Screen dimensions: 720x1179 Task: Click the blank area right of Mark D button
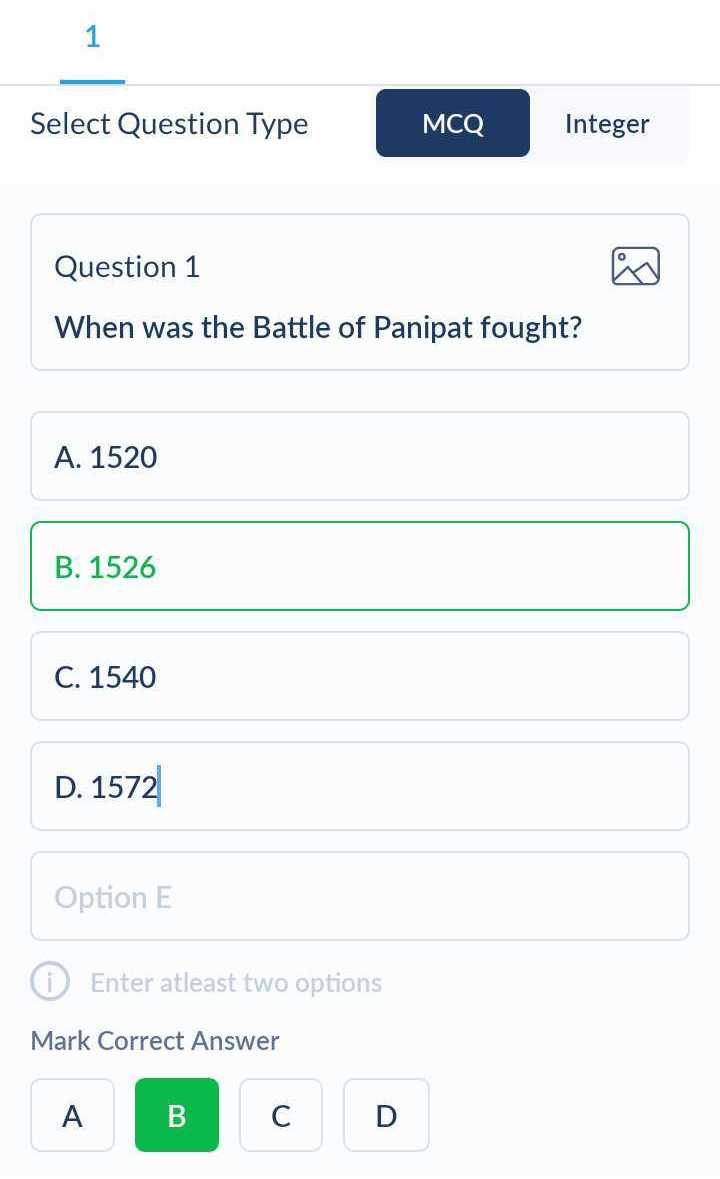tap(570, 1115)
